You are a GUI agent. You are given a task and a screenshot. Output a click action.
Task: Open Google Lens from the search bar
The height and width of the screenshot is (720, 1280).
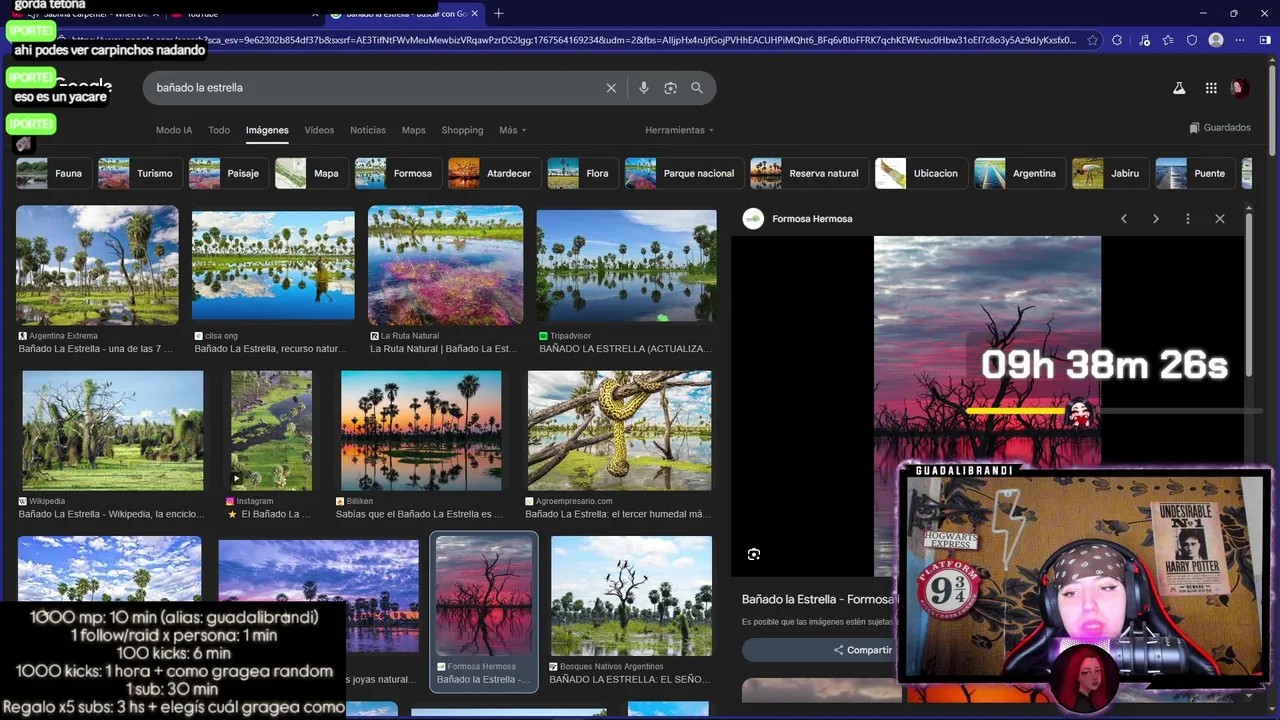(670, 88)
